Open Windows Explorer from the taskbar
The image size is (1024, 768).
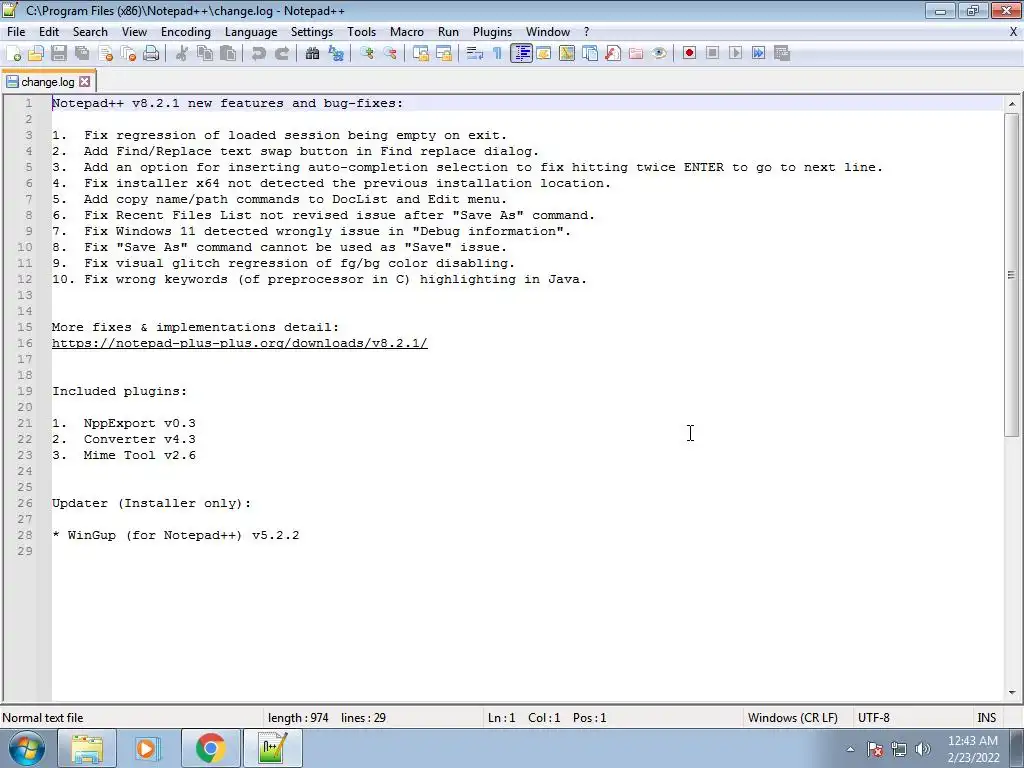tap(87, 748)
